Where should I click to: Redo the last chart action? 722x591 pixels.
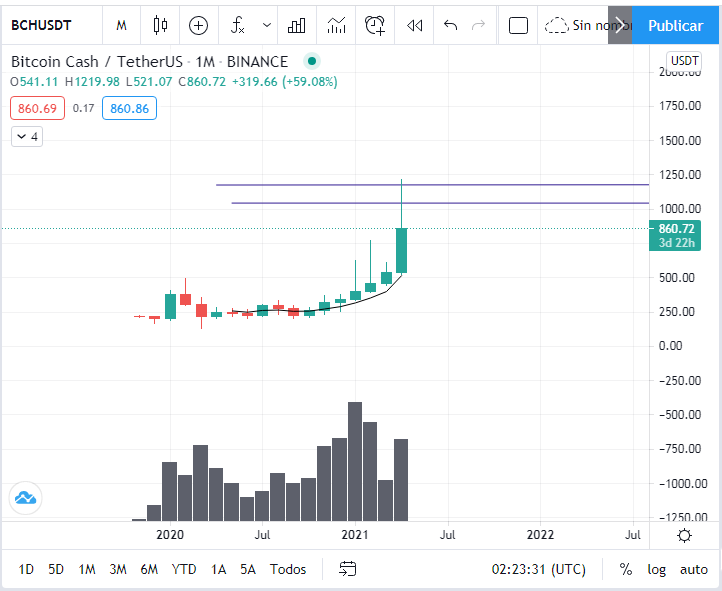click(479, 25)
